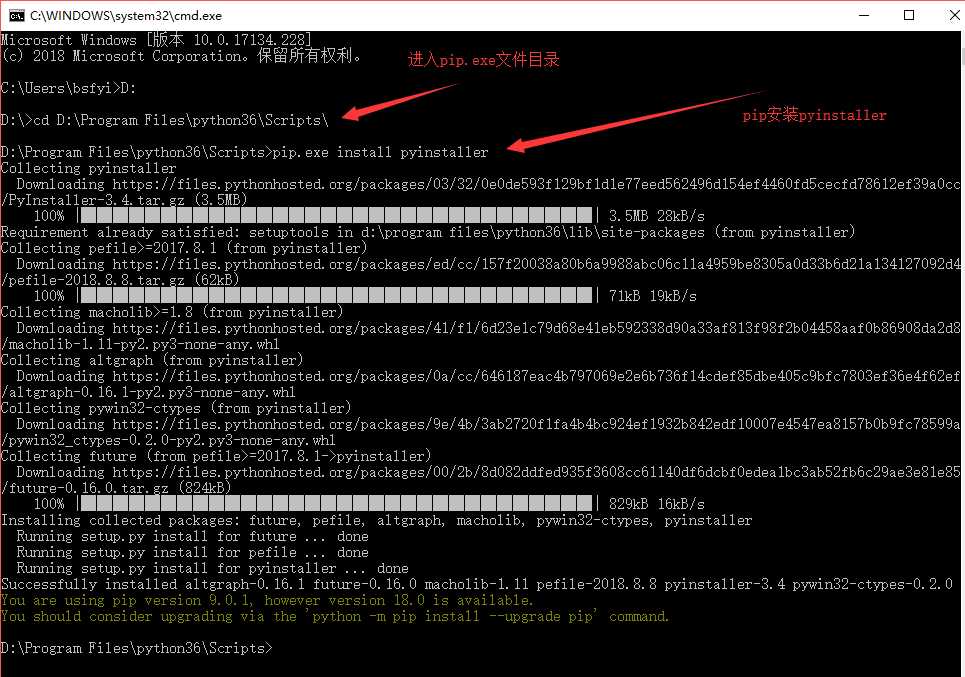Viewport: 965px width, 677px height.
Task: Click the cmd.exe icon in title bar
Action: click(16, 15)
